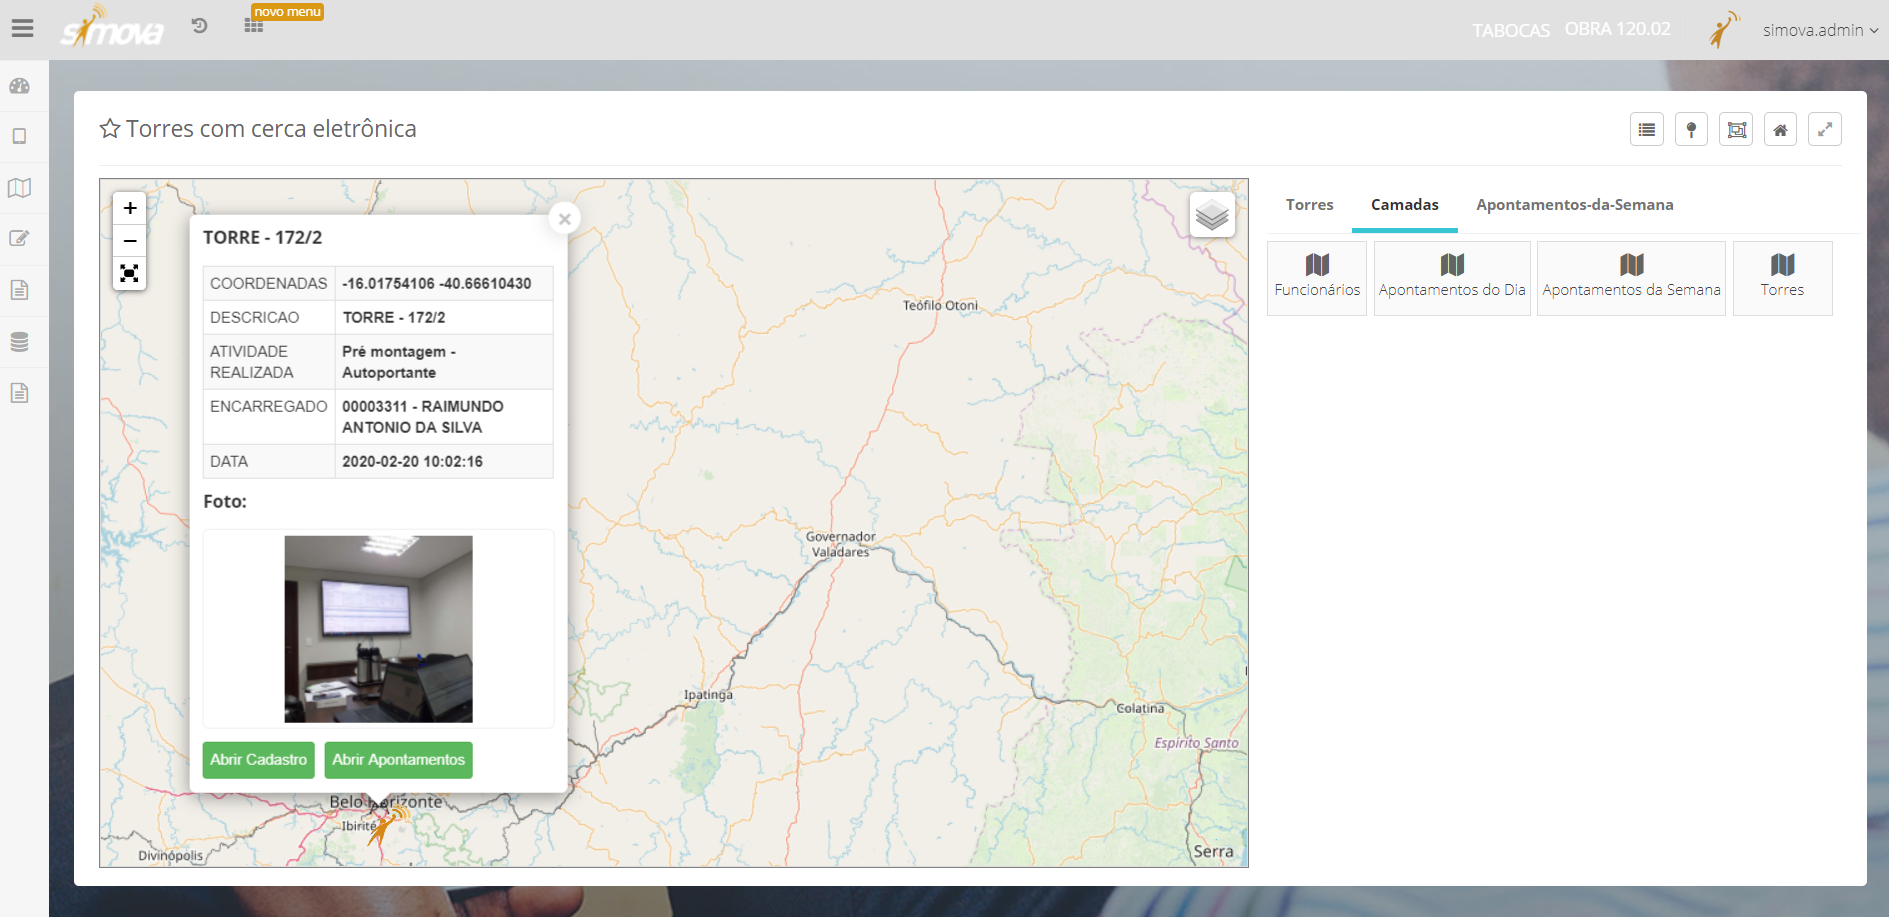Switch to the Torres tab

point(1309,205)
